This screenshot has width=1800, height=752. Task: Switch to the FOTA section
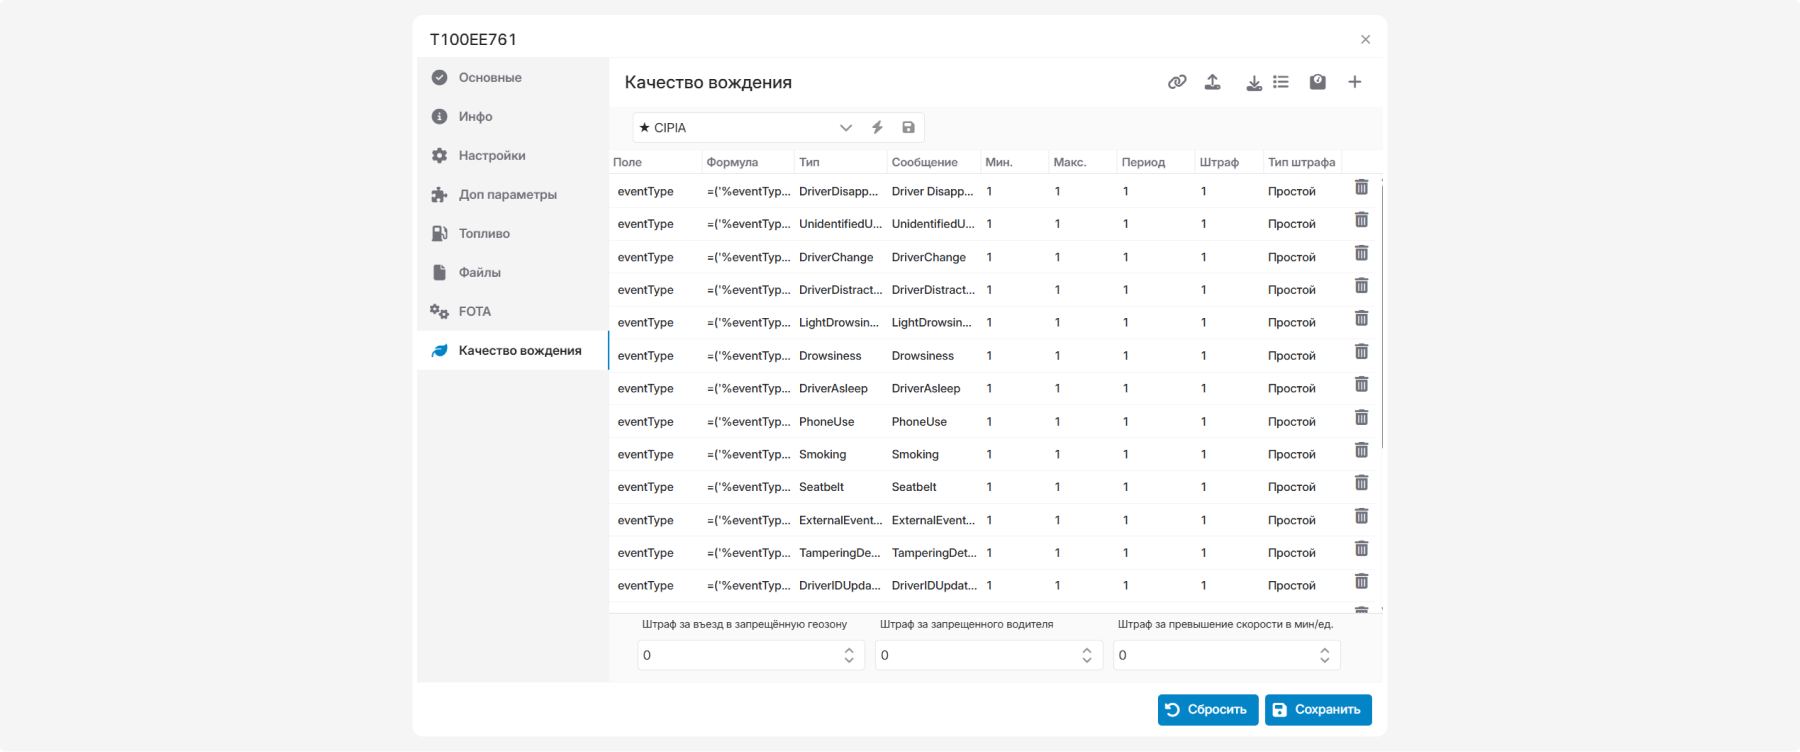tap(512, 311)
